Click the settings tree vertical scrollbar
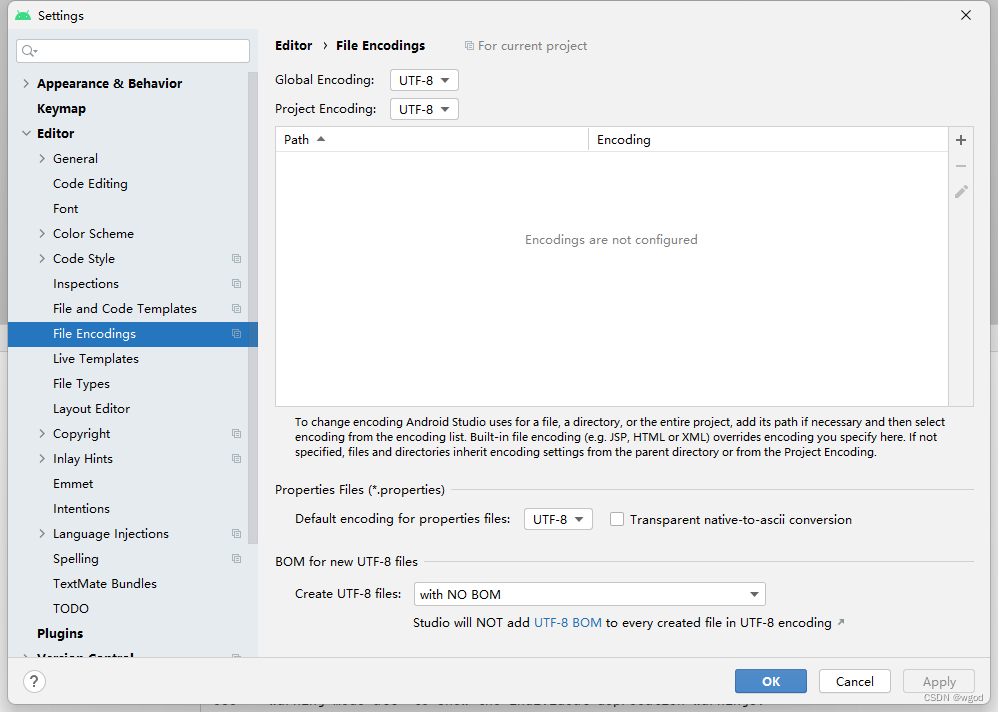Screen dimensions: 998x712 coord(253,307)
